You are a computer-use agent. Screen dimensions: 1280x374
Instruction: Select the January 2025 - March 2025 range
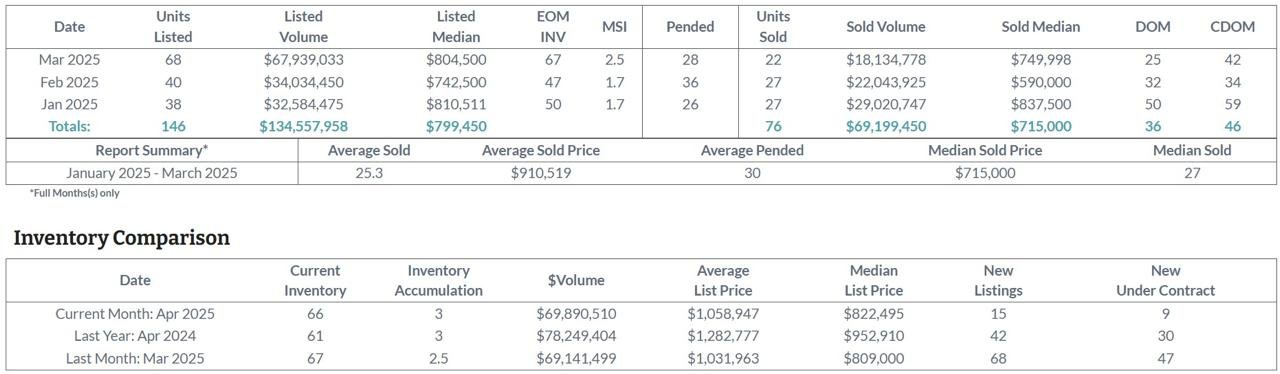tap(152, 173)
